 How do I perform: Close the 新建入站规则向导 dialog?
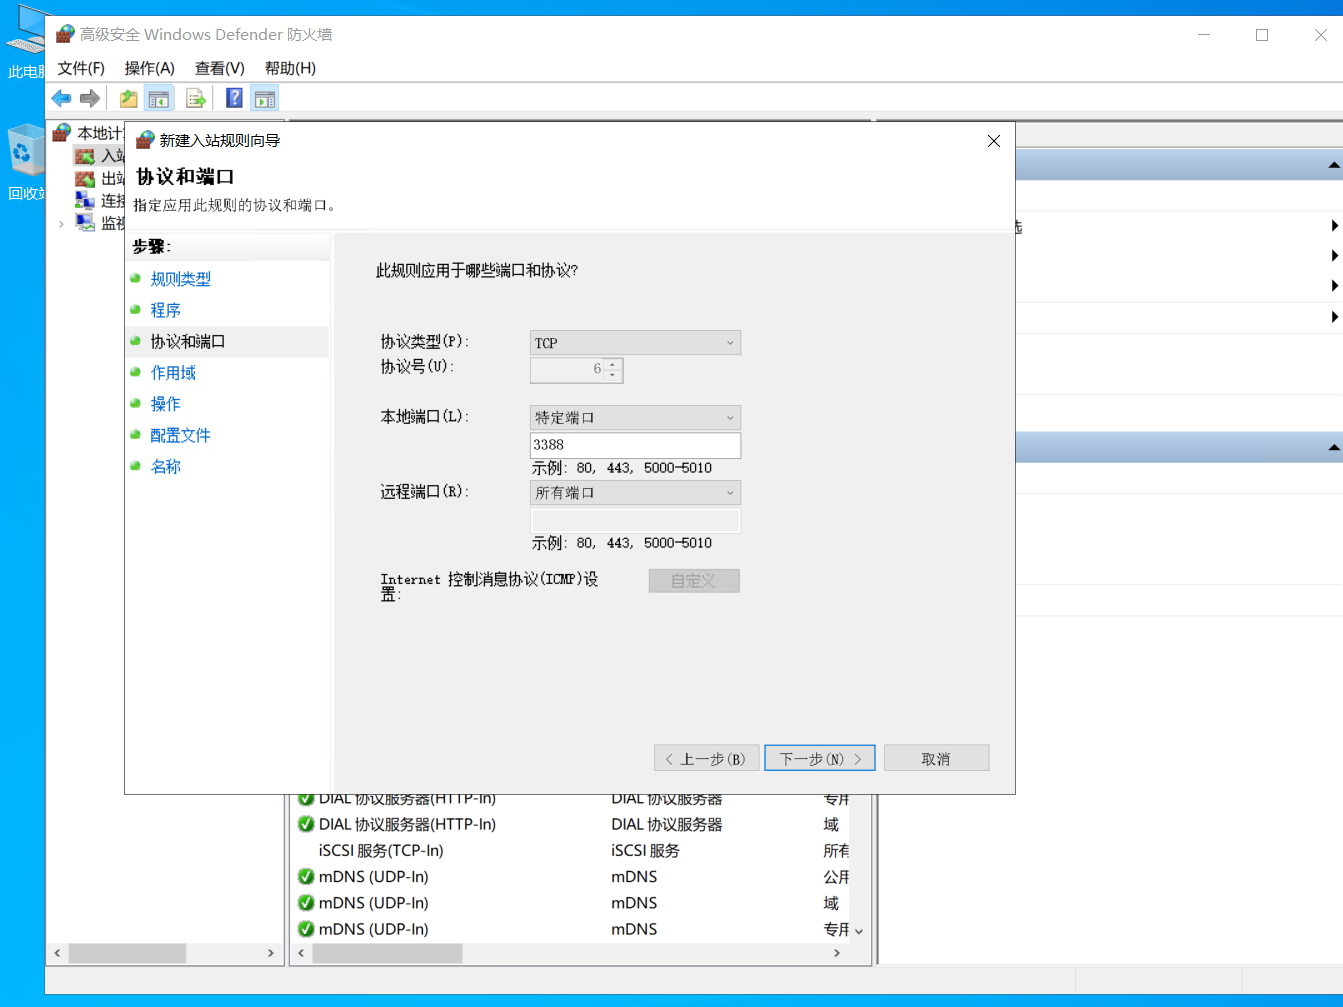994,141
